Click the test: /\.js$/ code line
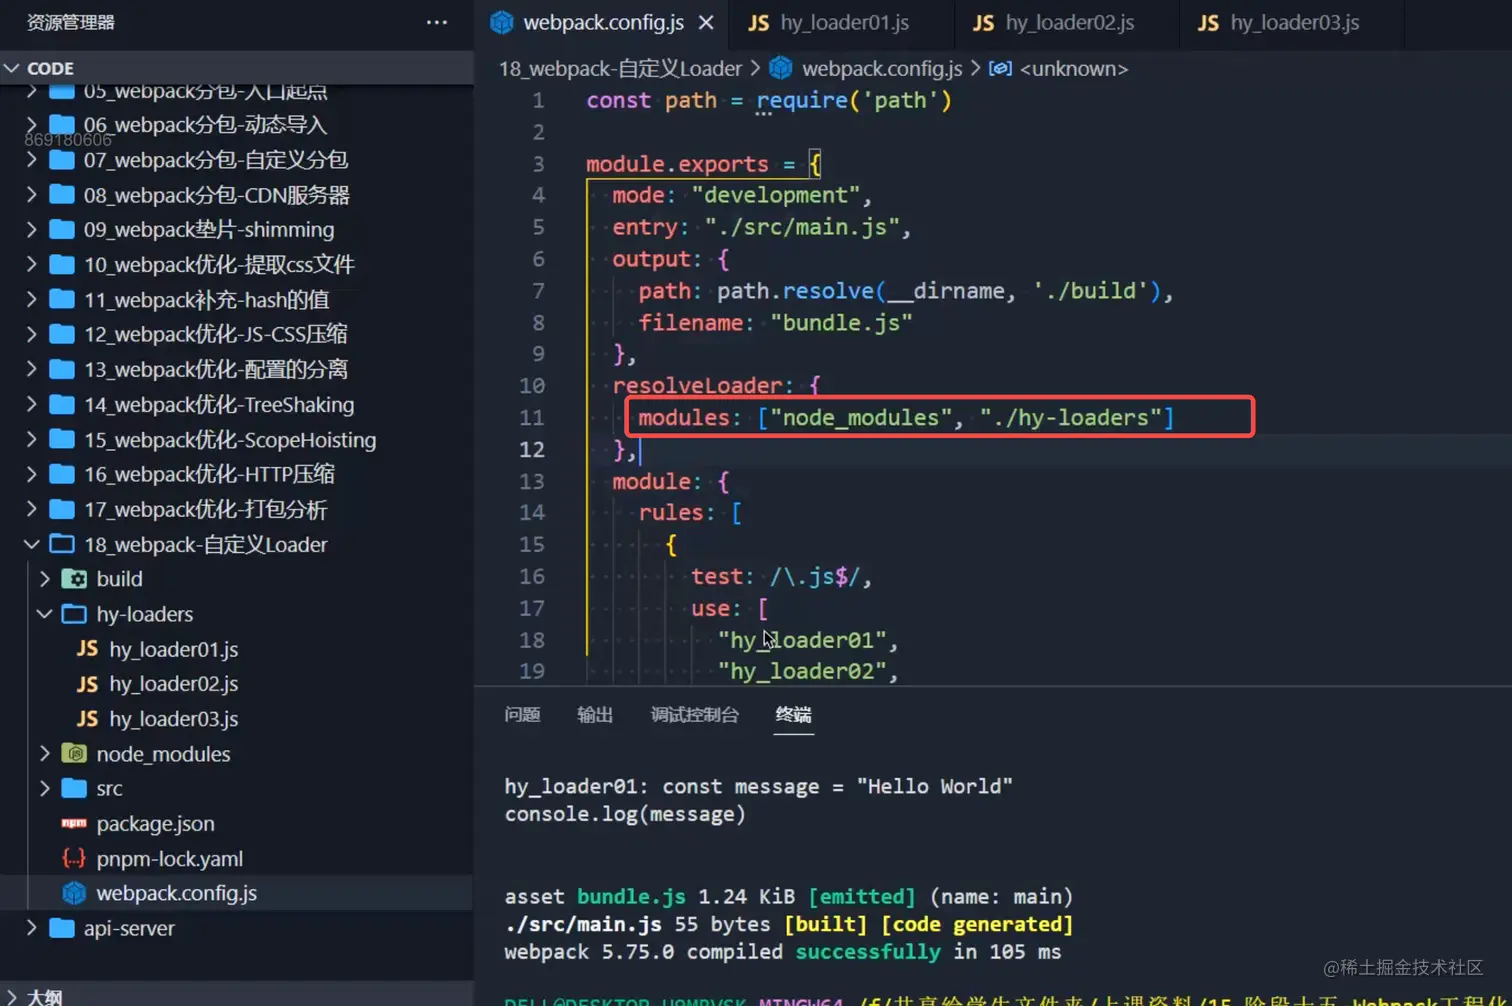Image resolution: width=1512 pixels, height=1006 pixels. point(781,576)
